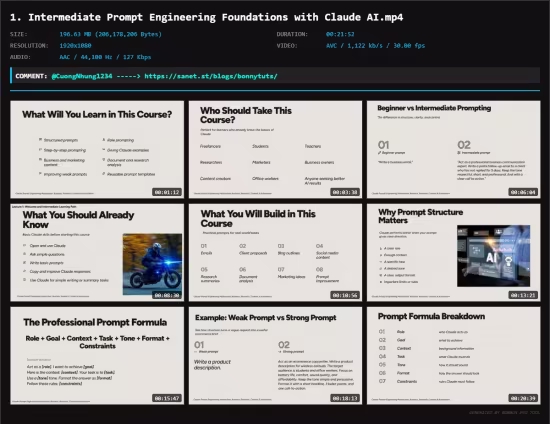The width and height of the screenshot is (550, 424).
Task: Click the RESOLUTION: label
Action: coord(29,46)
